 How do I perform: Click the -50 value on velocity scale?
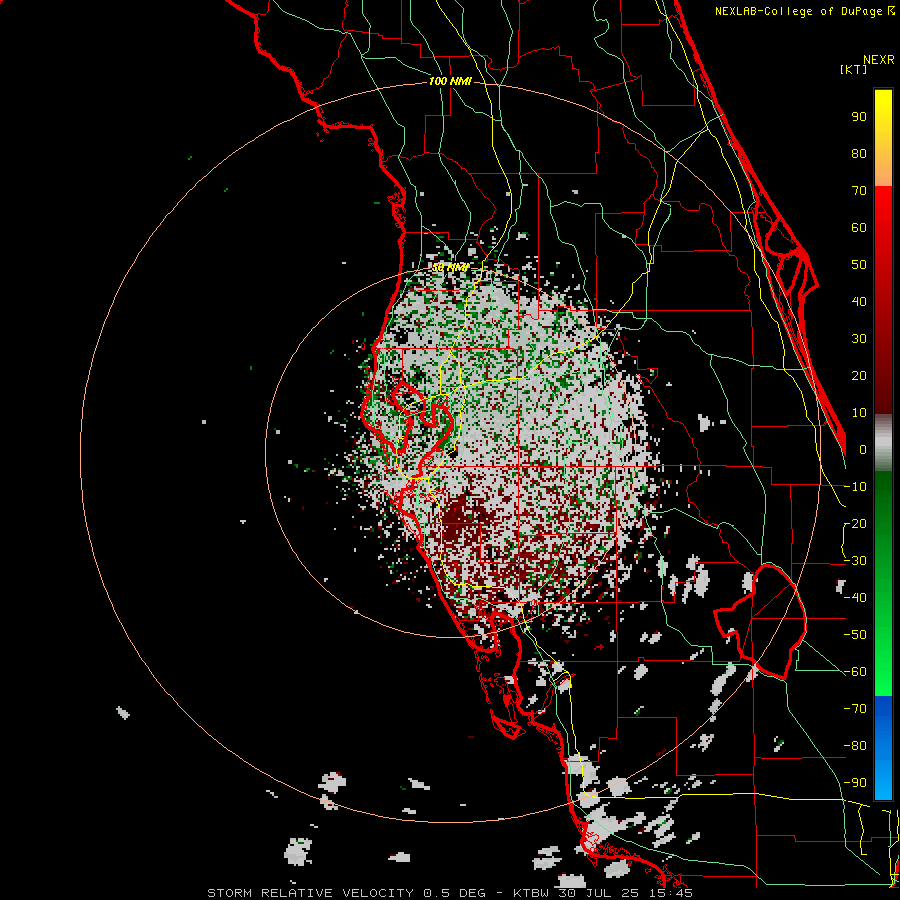855,634
